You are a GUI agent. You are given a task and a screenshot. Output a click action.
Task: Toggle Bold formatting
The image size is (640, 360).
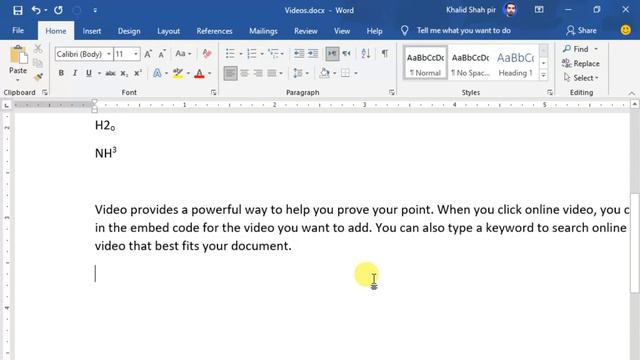point(61,73)
